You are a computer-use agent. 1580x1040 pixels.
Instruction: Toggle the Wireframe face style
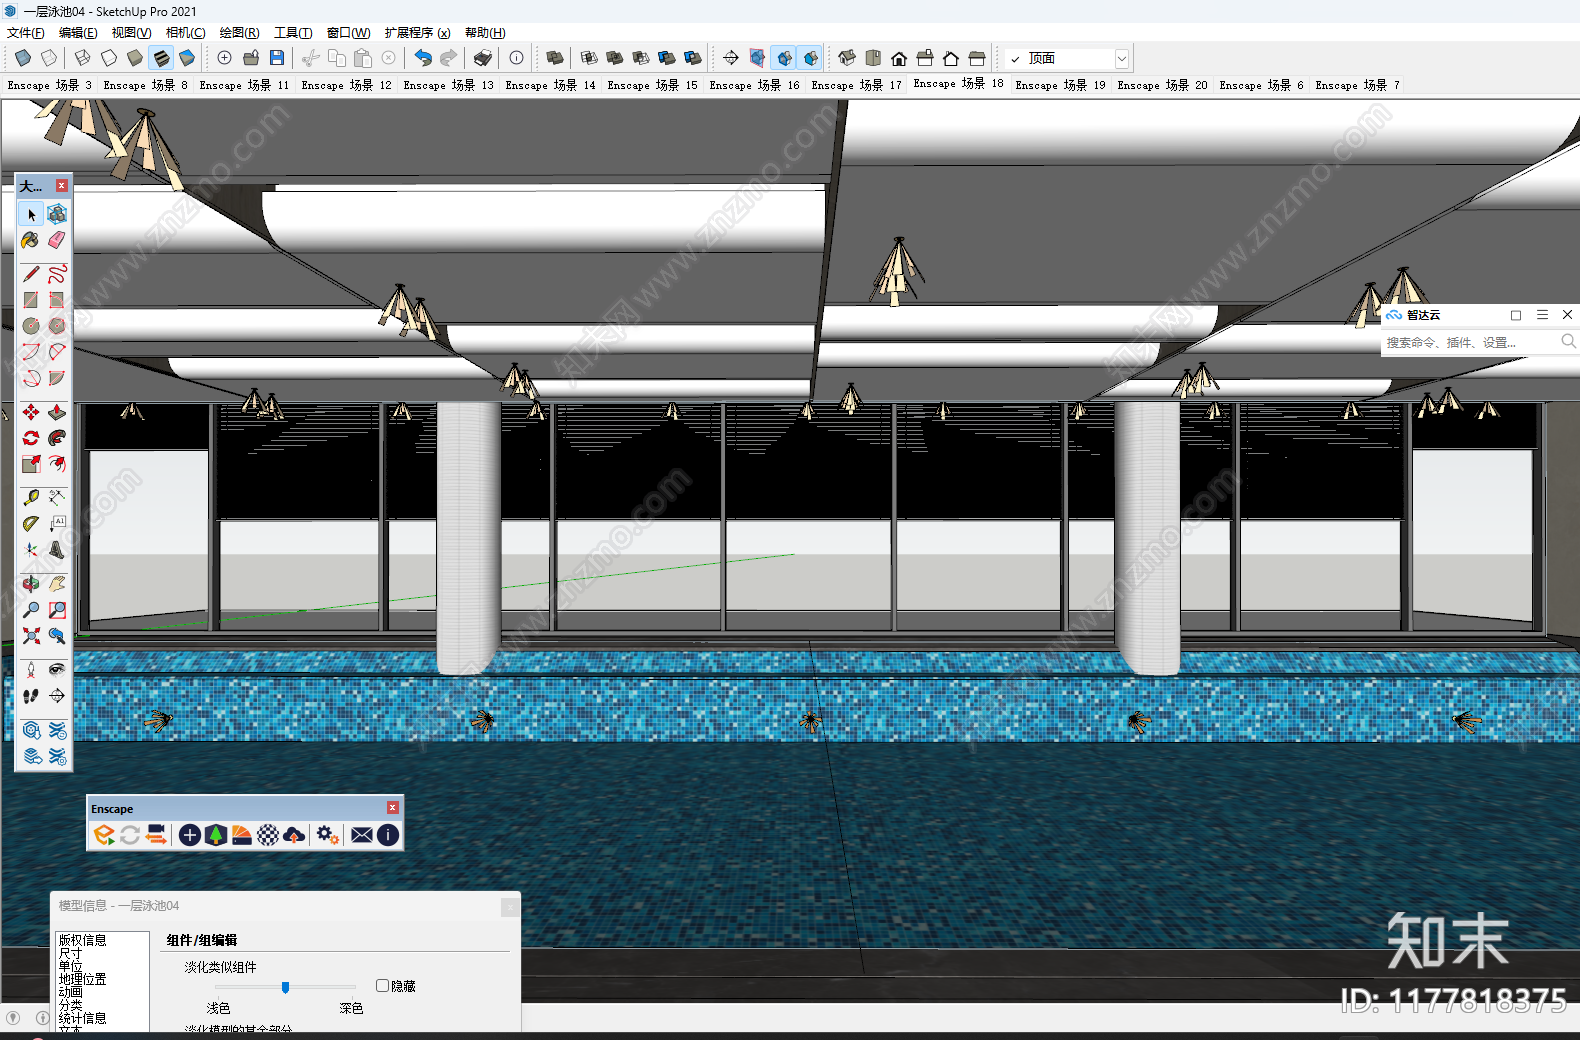(x=83, y=58)
